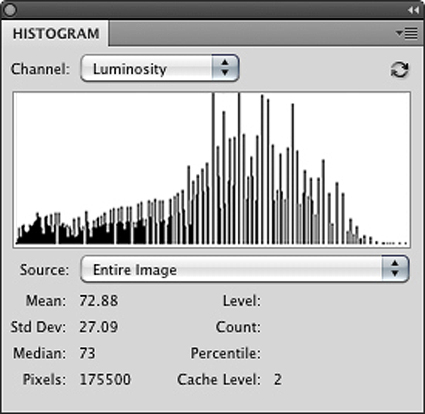Collapse panel with double-arrow icon
Viewport: 425px width, 414px height.
pos(413,10)
